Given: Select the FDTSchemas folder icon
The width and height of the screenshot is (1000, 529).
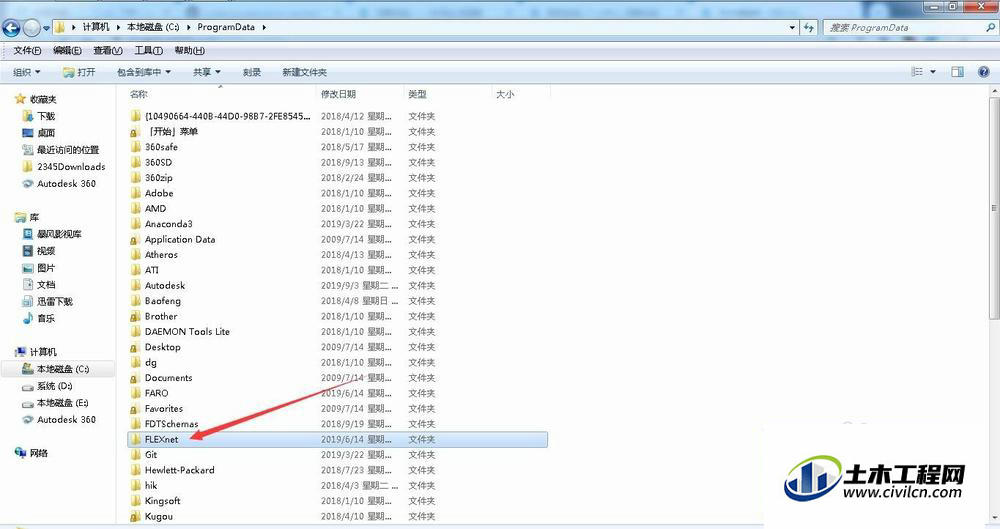Looking at the screenshot, I should click(x=135, y=424).
